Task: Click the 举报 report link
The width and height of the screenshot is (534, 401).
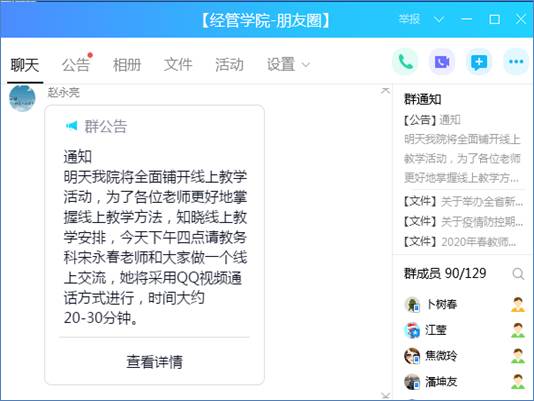Action: 409,19
